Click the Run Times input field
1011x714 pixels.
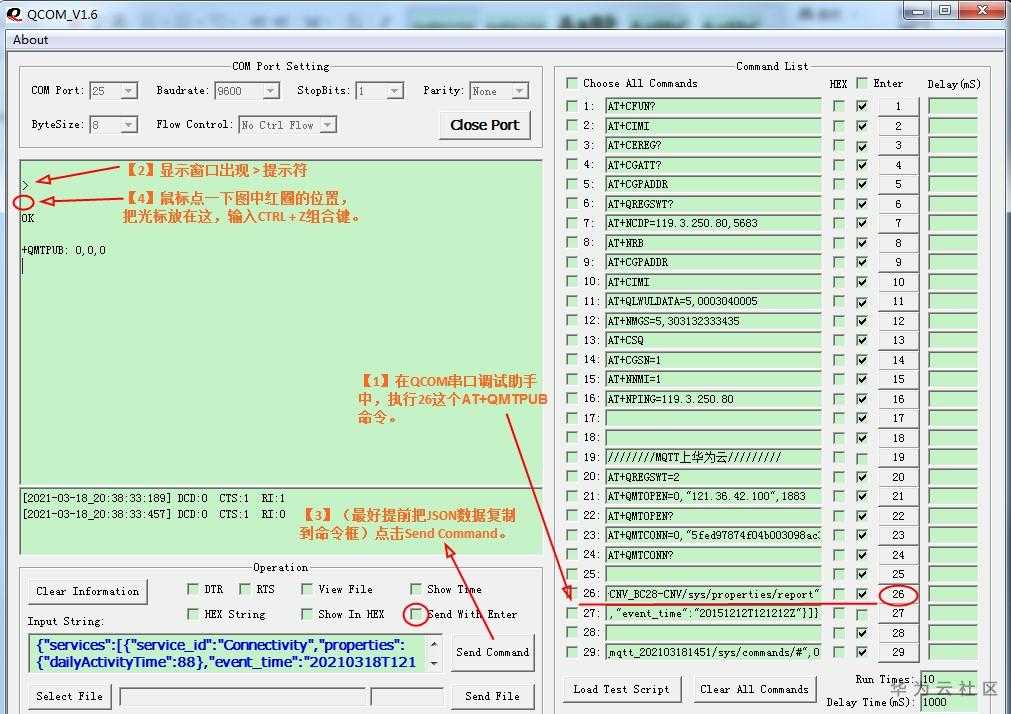(949, 679)
